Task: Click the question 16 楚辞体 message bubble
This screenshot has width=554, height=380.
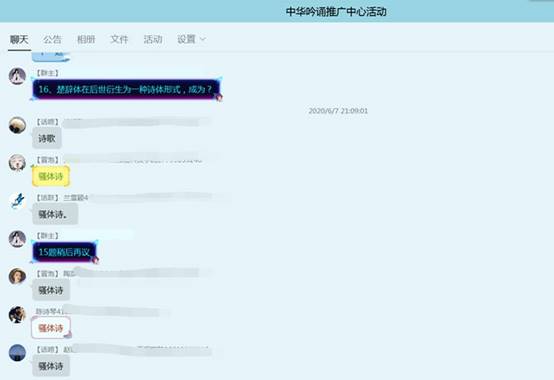Action: point(126,89)
